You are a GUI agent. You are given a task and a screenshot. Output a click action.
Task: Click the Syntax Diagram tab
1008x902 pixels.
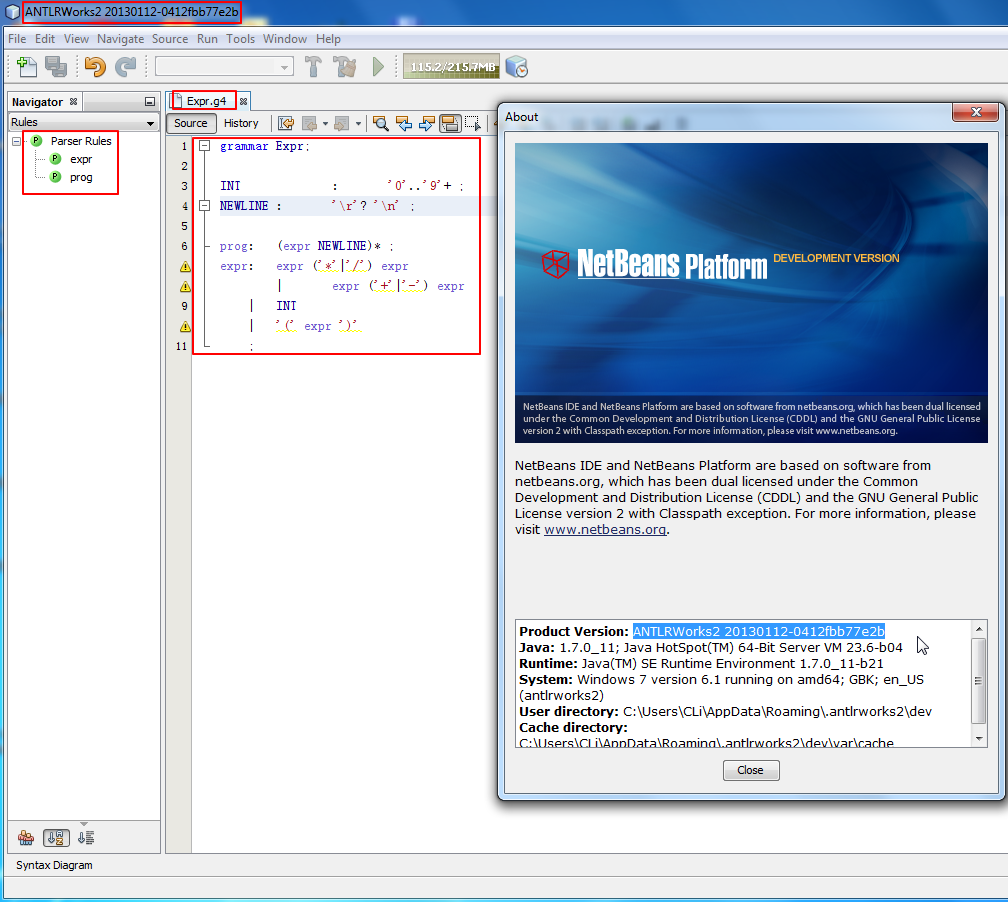pos(54,865)
